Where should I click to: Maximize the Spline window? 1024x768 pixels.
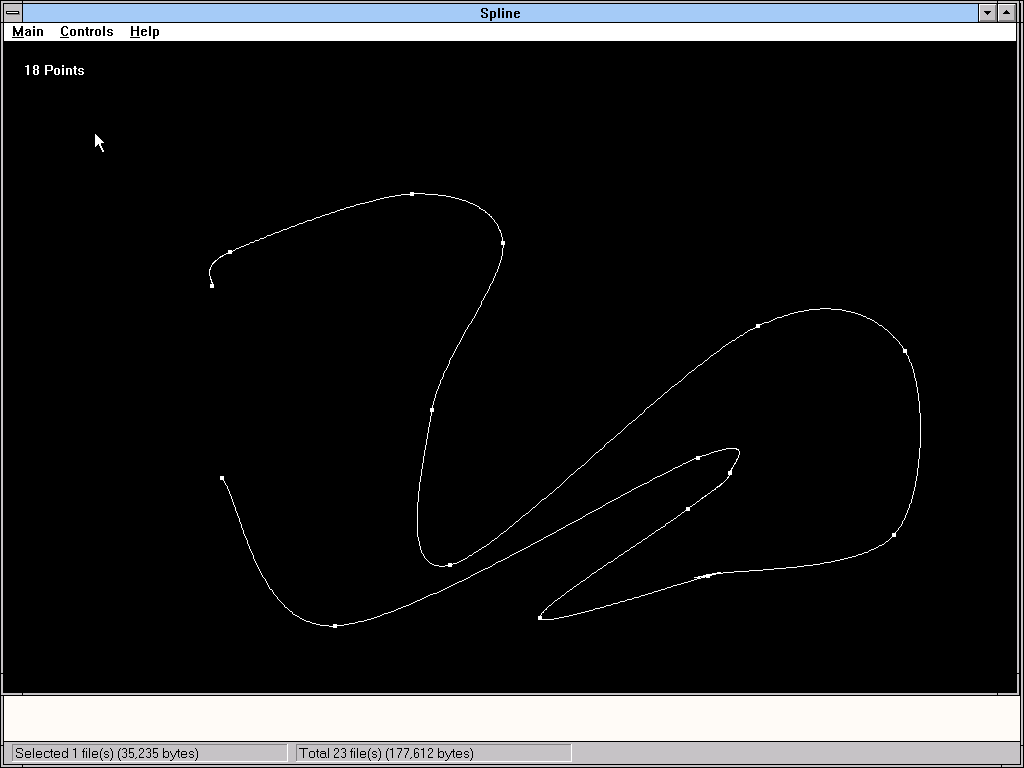[x=1006, y=13]
